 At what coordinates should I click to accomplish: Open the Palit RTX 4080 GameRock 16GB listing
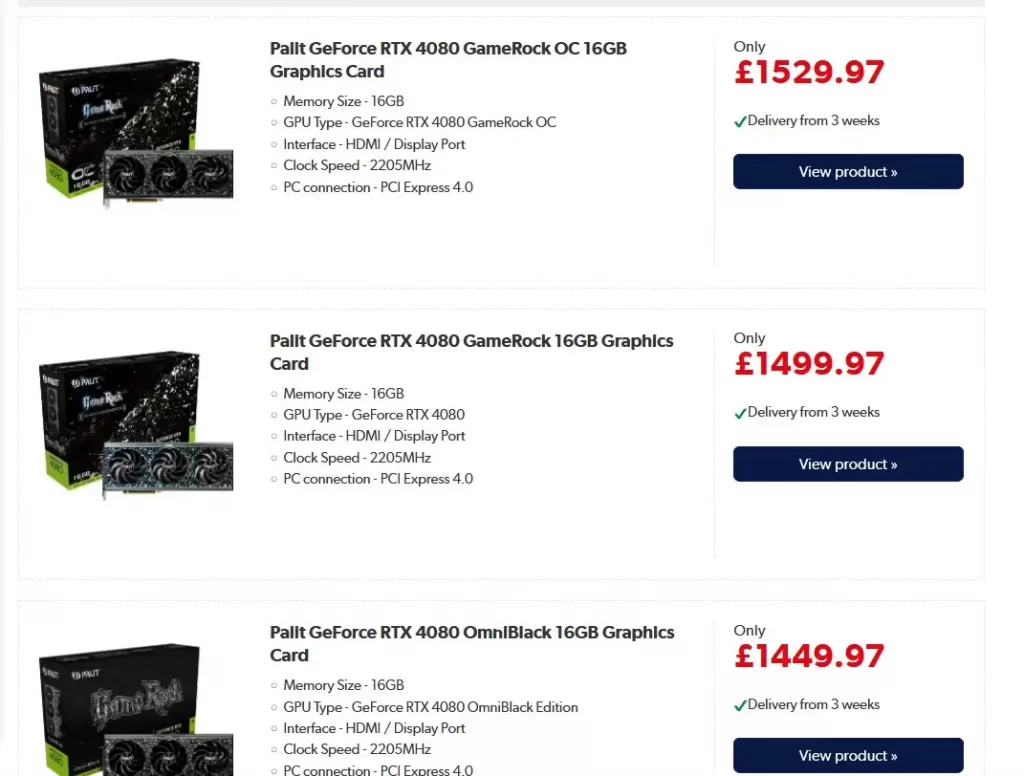pos(471,352)
